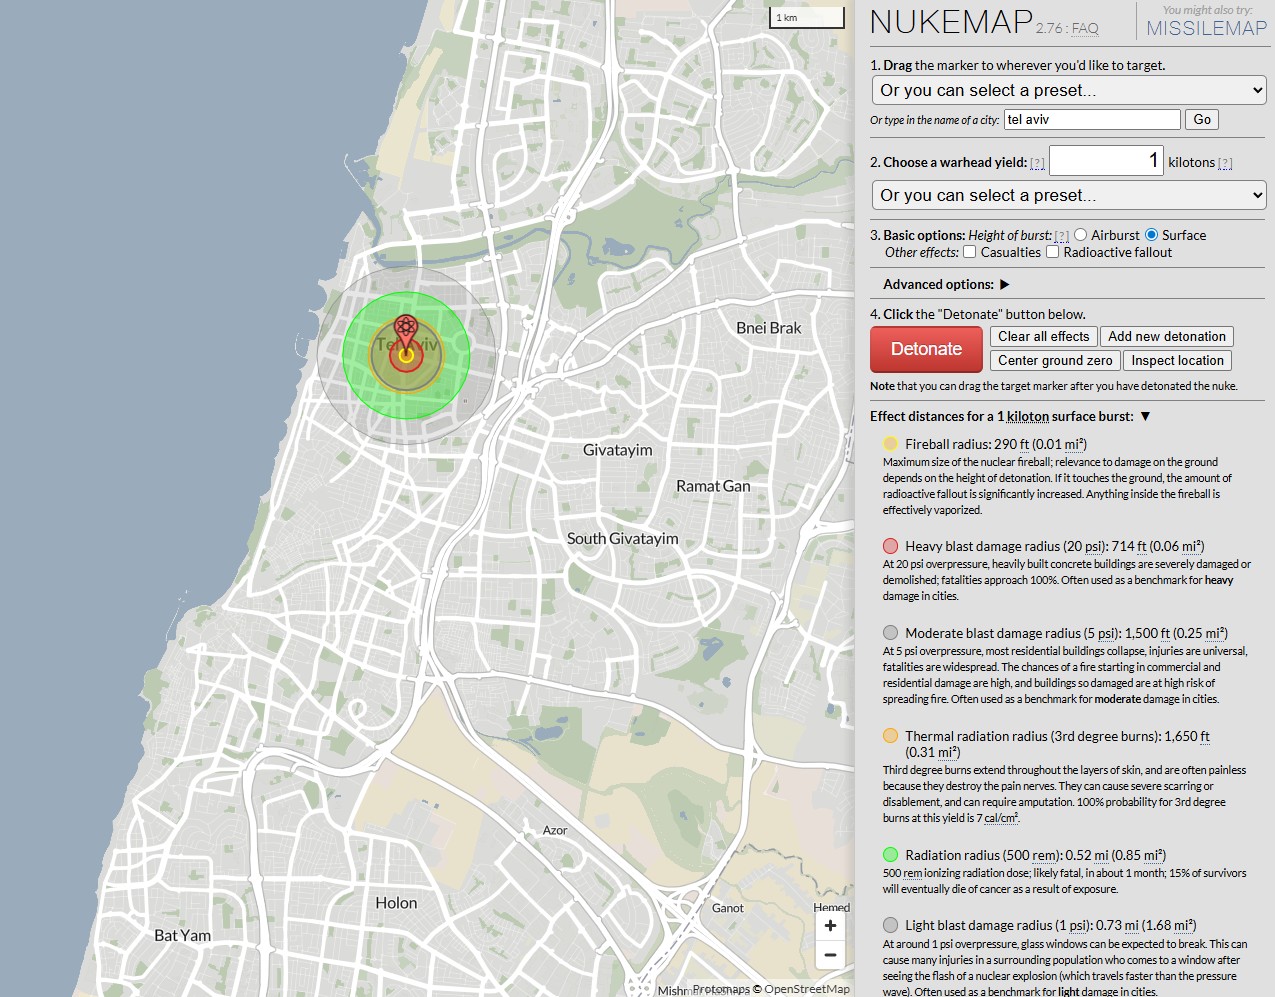Select the Airburst radio button
The width and height of the screenshot is (1275, 997).
pos(1081,235)
